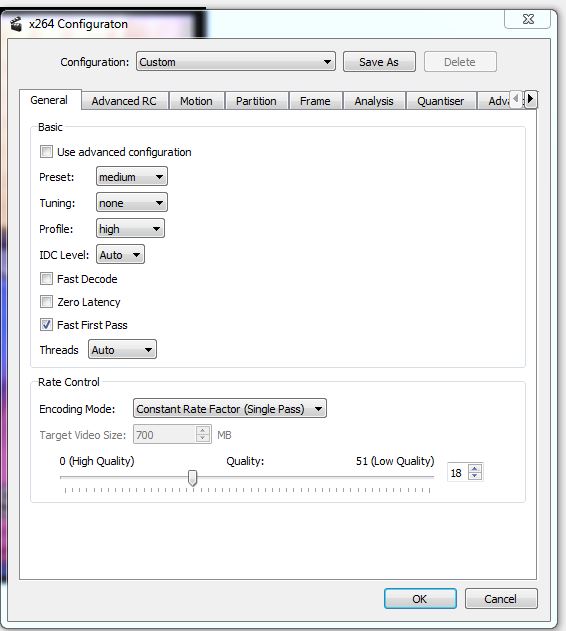The height and width of the screenshot is (631, 566).
Task: Click the Quality slider handle
Action: tap(193, 478)
